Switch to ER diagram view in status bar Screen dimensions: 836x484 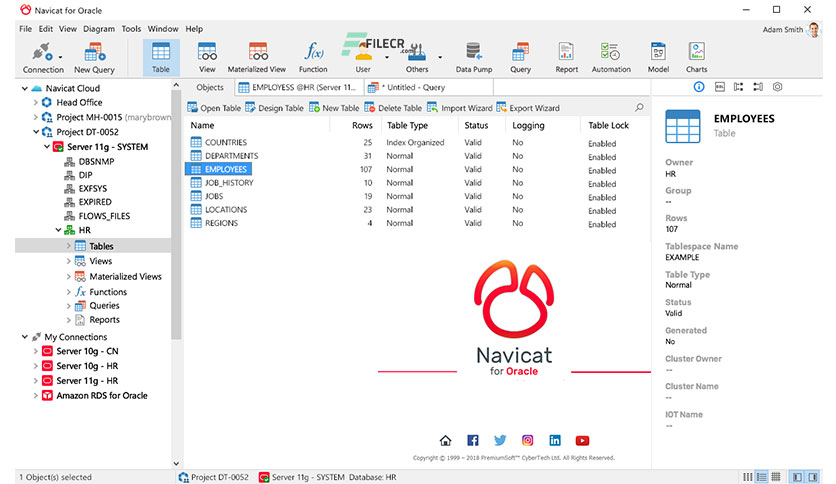coord(776,477)
